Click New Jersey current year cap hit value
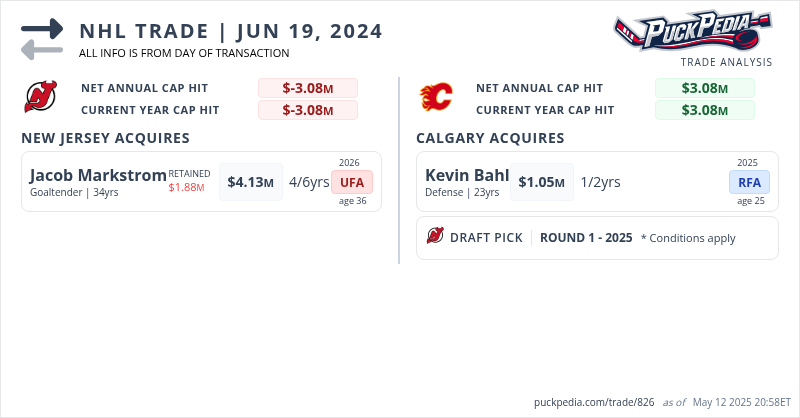The width and height of the screenshot is (800, 418). pos(307,110)
